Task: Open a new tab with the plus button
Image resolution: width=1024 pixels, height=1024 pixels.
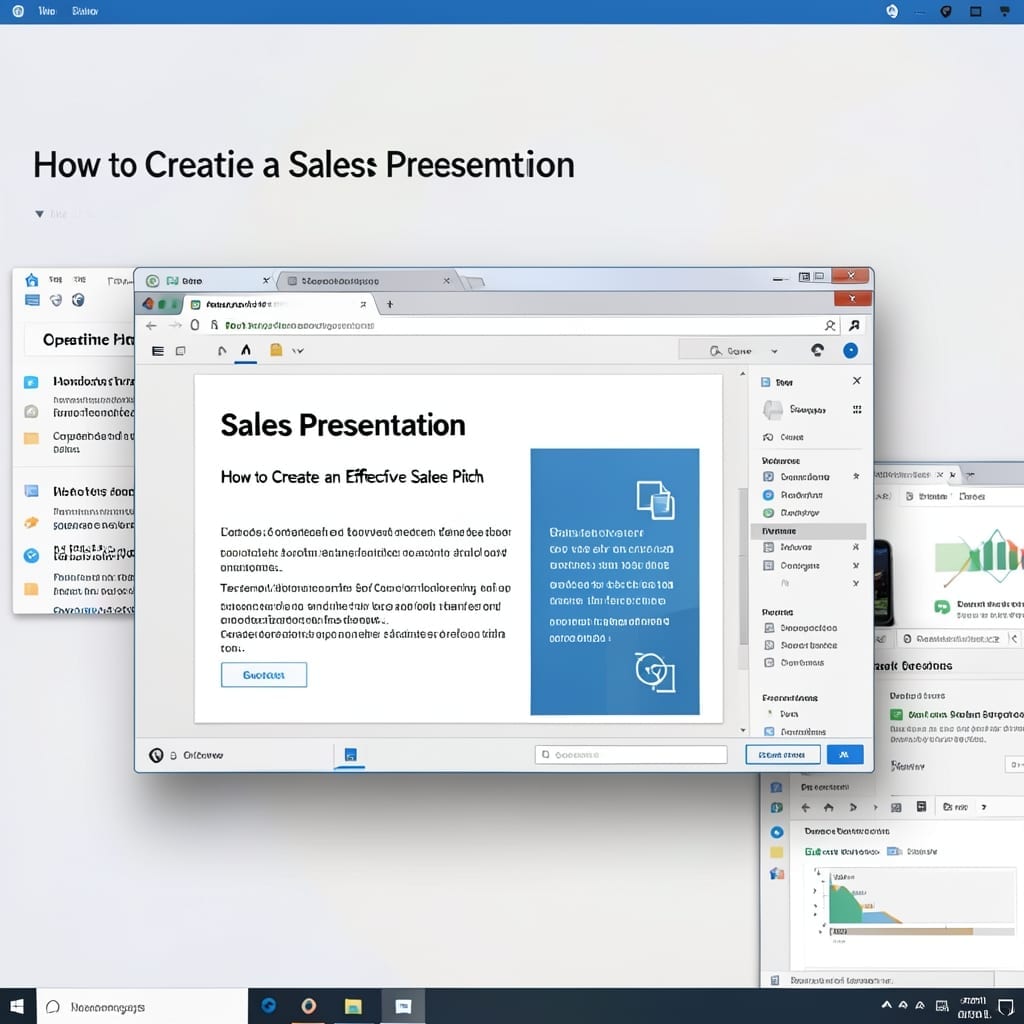Action: point(390,304)
